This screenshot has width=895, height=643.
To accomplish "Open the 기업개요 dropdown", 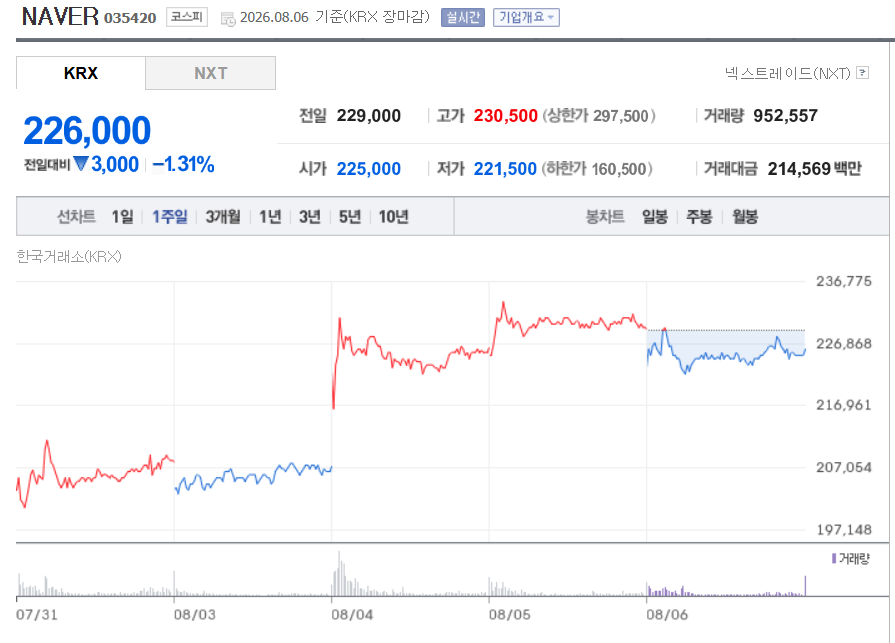I will [x=526, y=18].
